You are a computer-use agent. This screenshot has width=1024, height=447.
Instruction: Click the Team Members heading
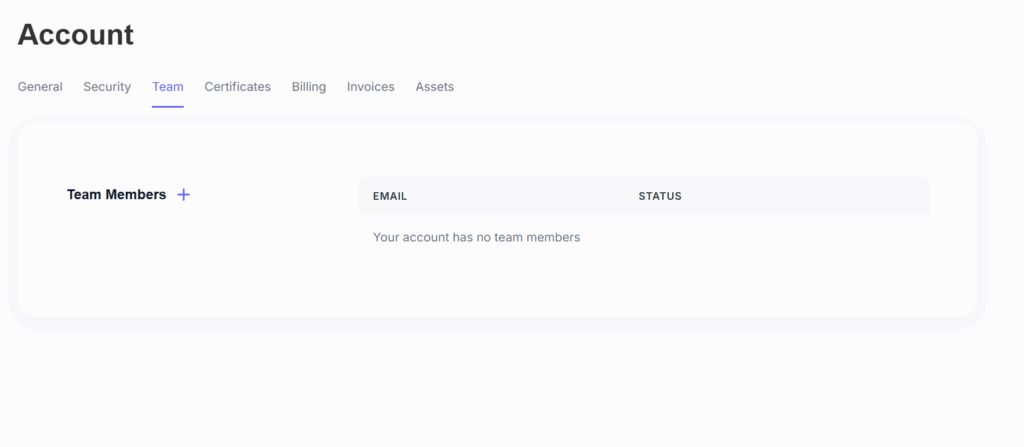click(x=116, y=195)
